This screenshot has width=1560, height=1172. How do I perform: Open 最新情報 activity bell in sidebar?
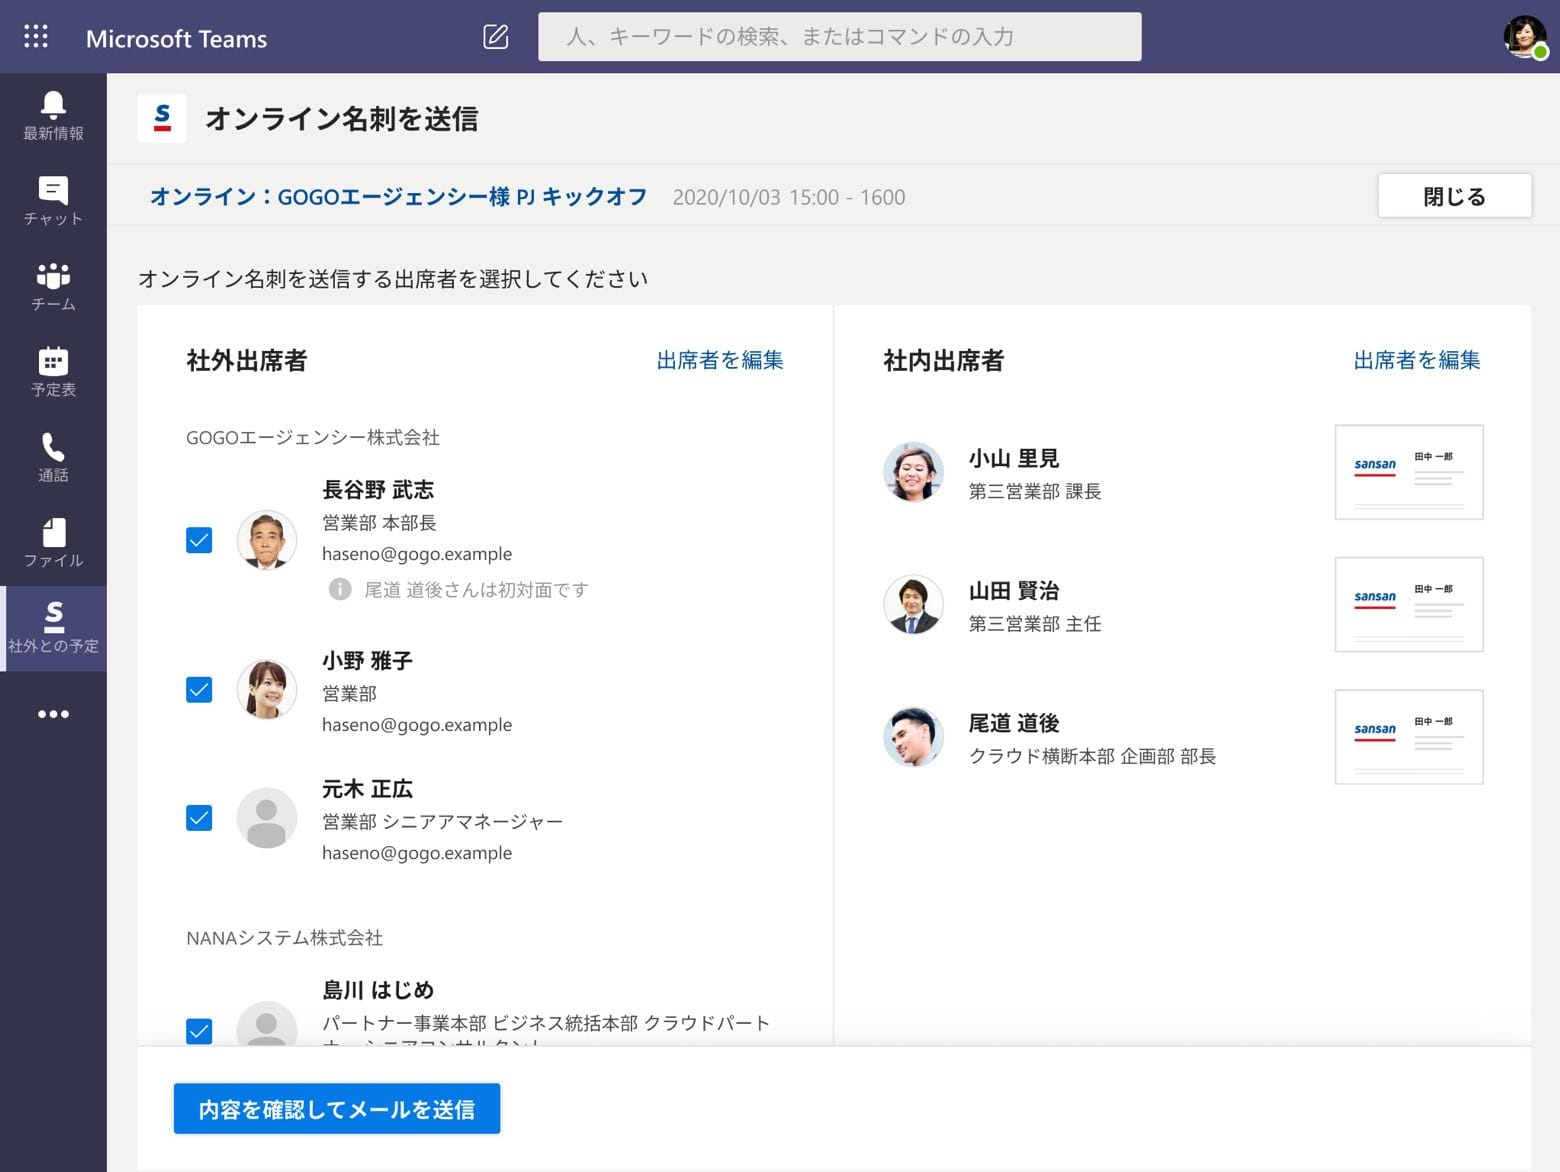53,116
